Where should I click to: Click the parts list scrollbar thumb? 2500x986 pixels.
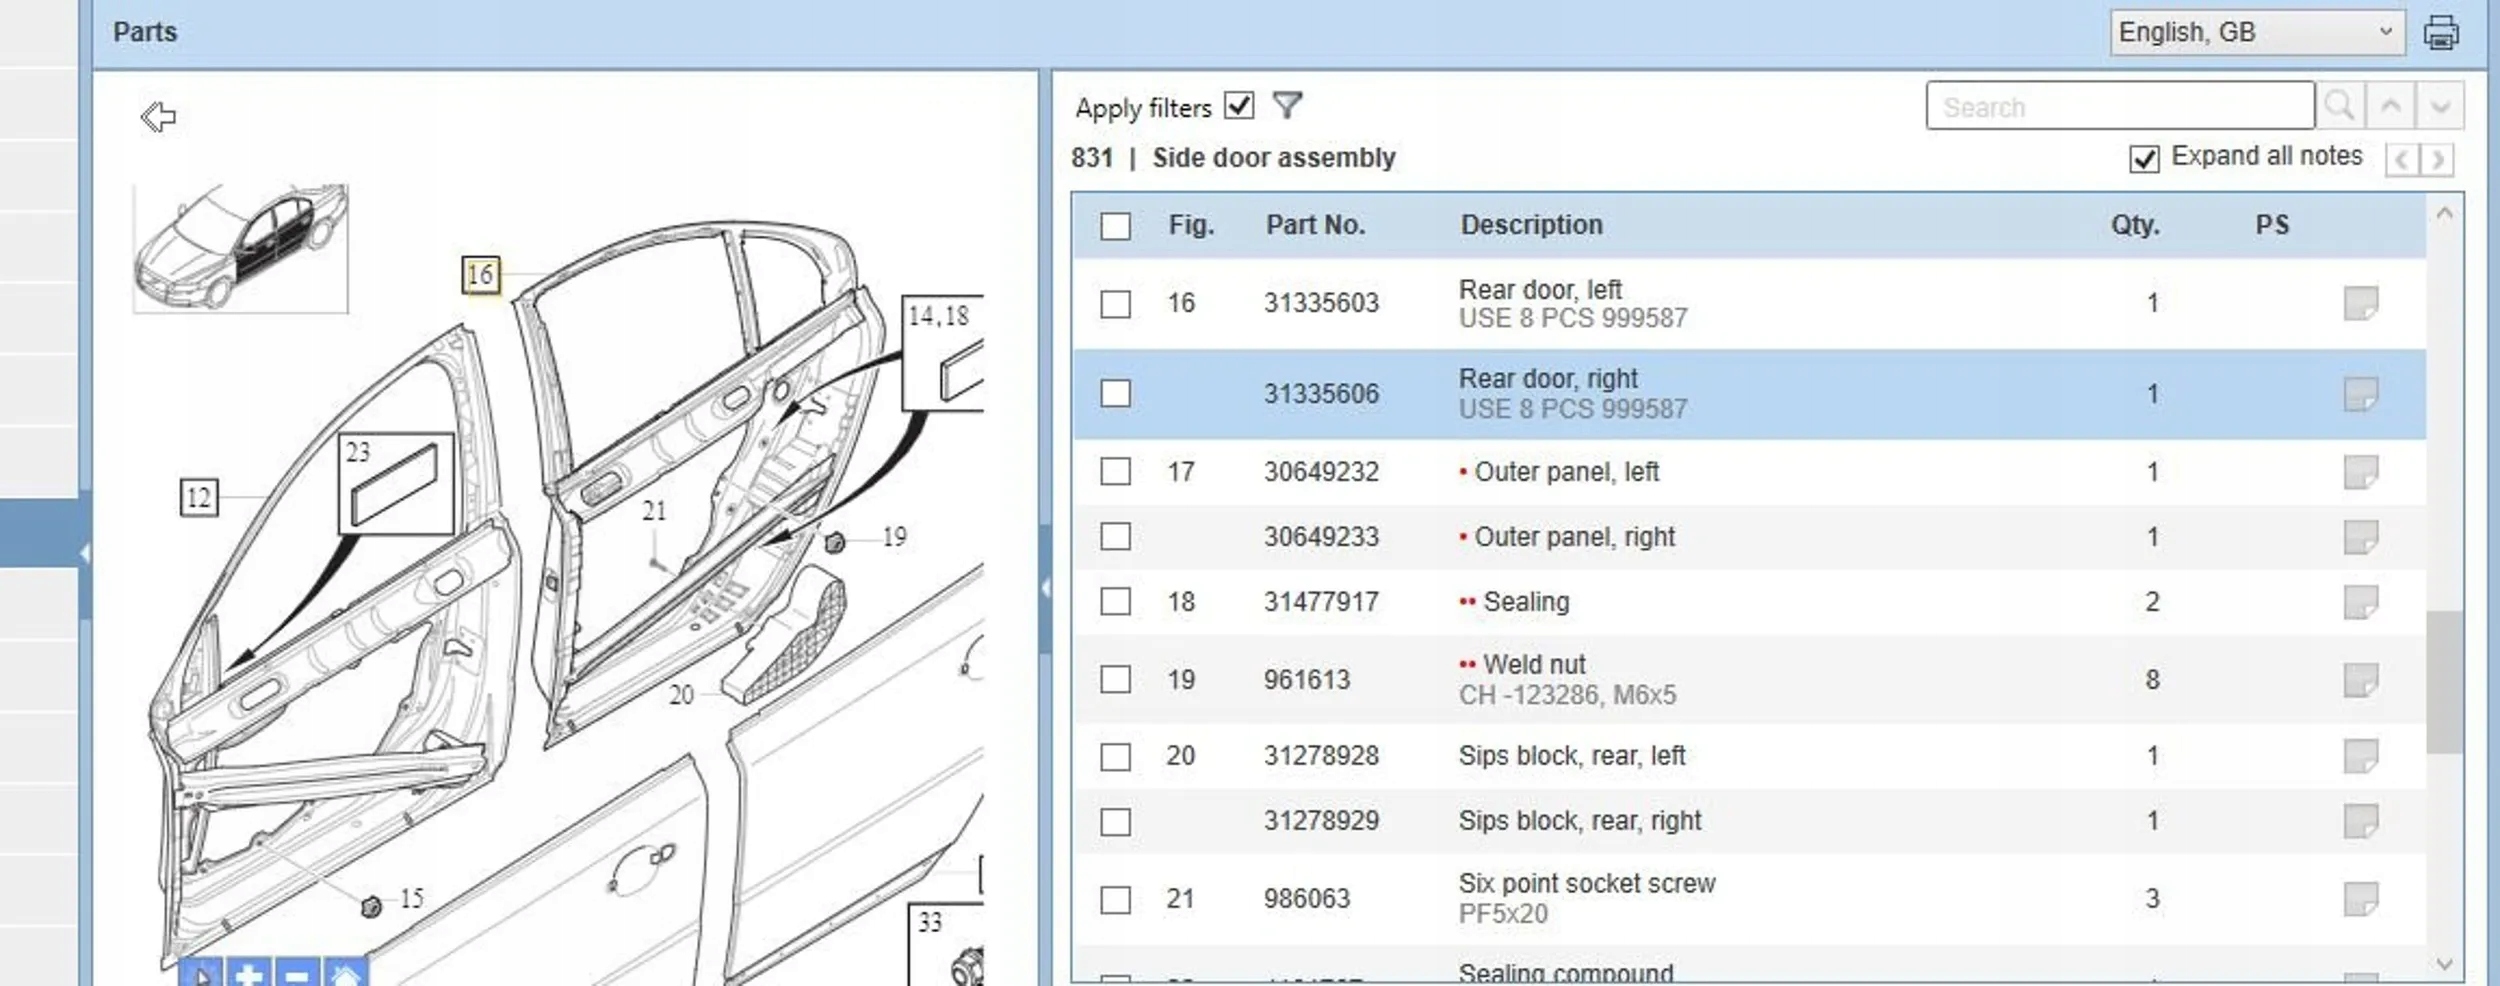click(2444, 681)
